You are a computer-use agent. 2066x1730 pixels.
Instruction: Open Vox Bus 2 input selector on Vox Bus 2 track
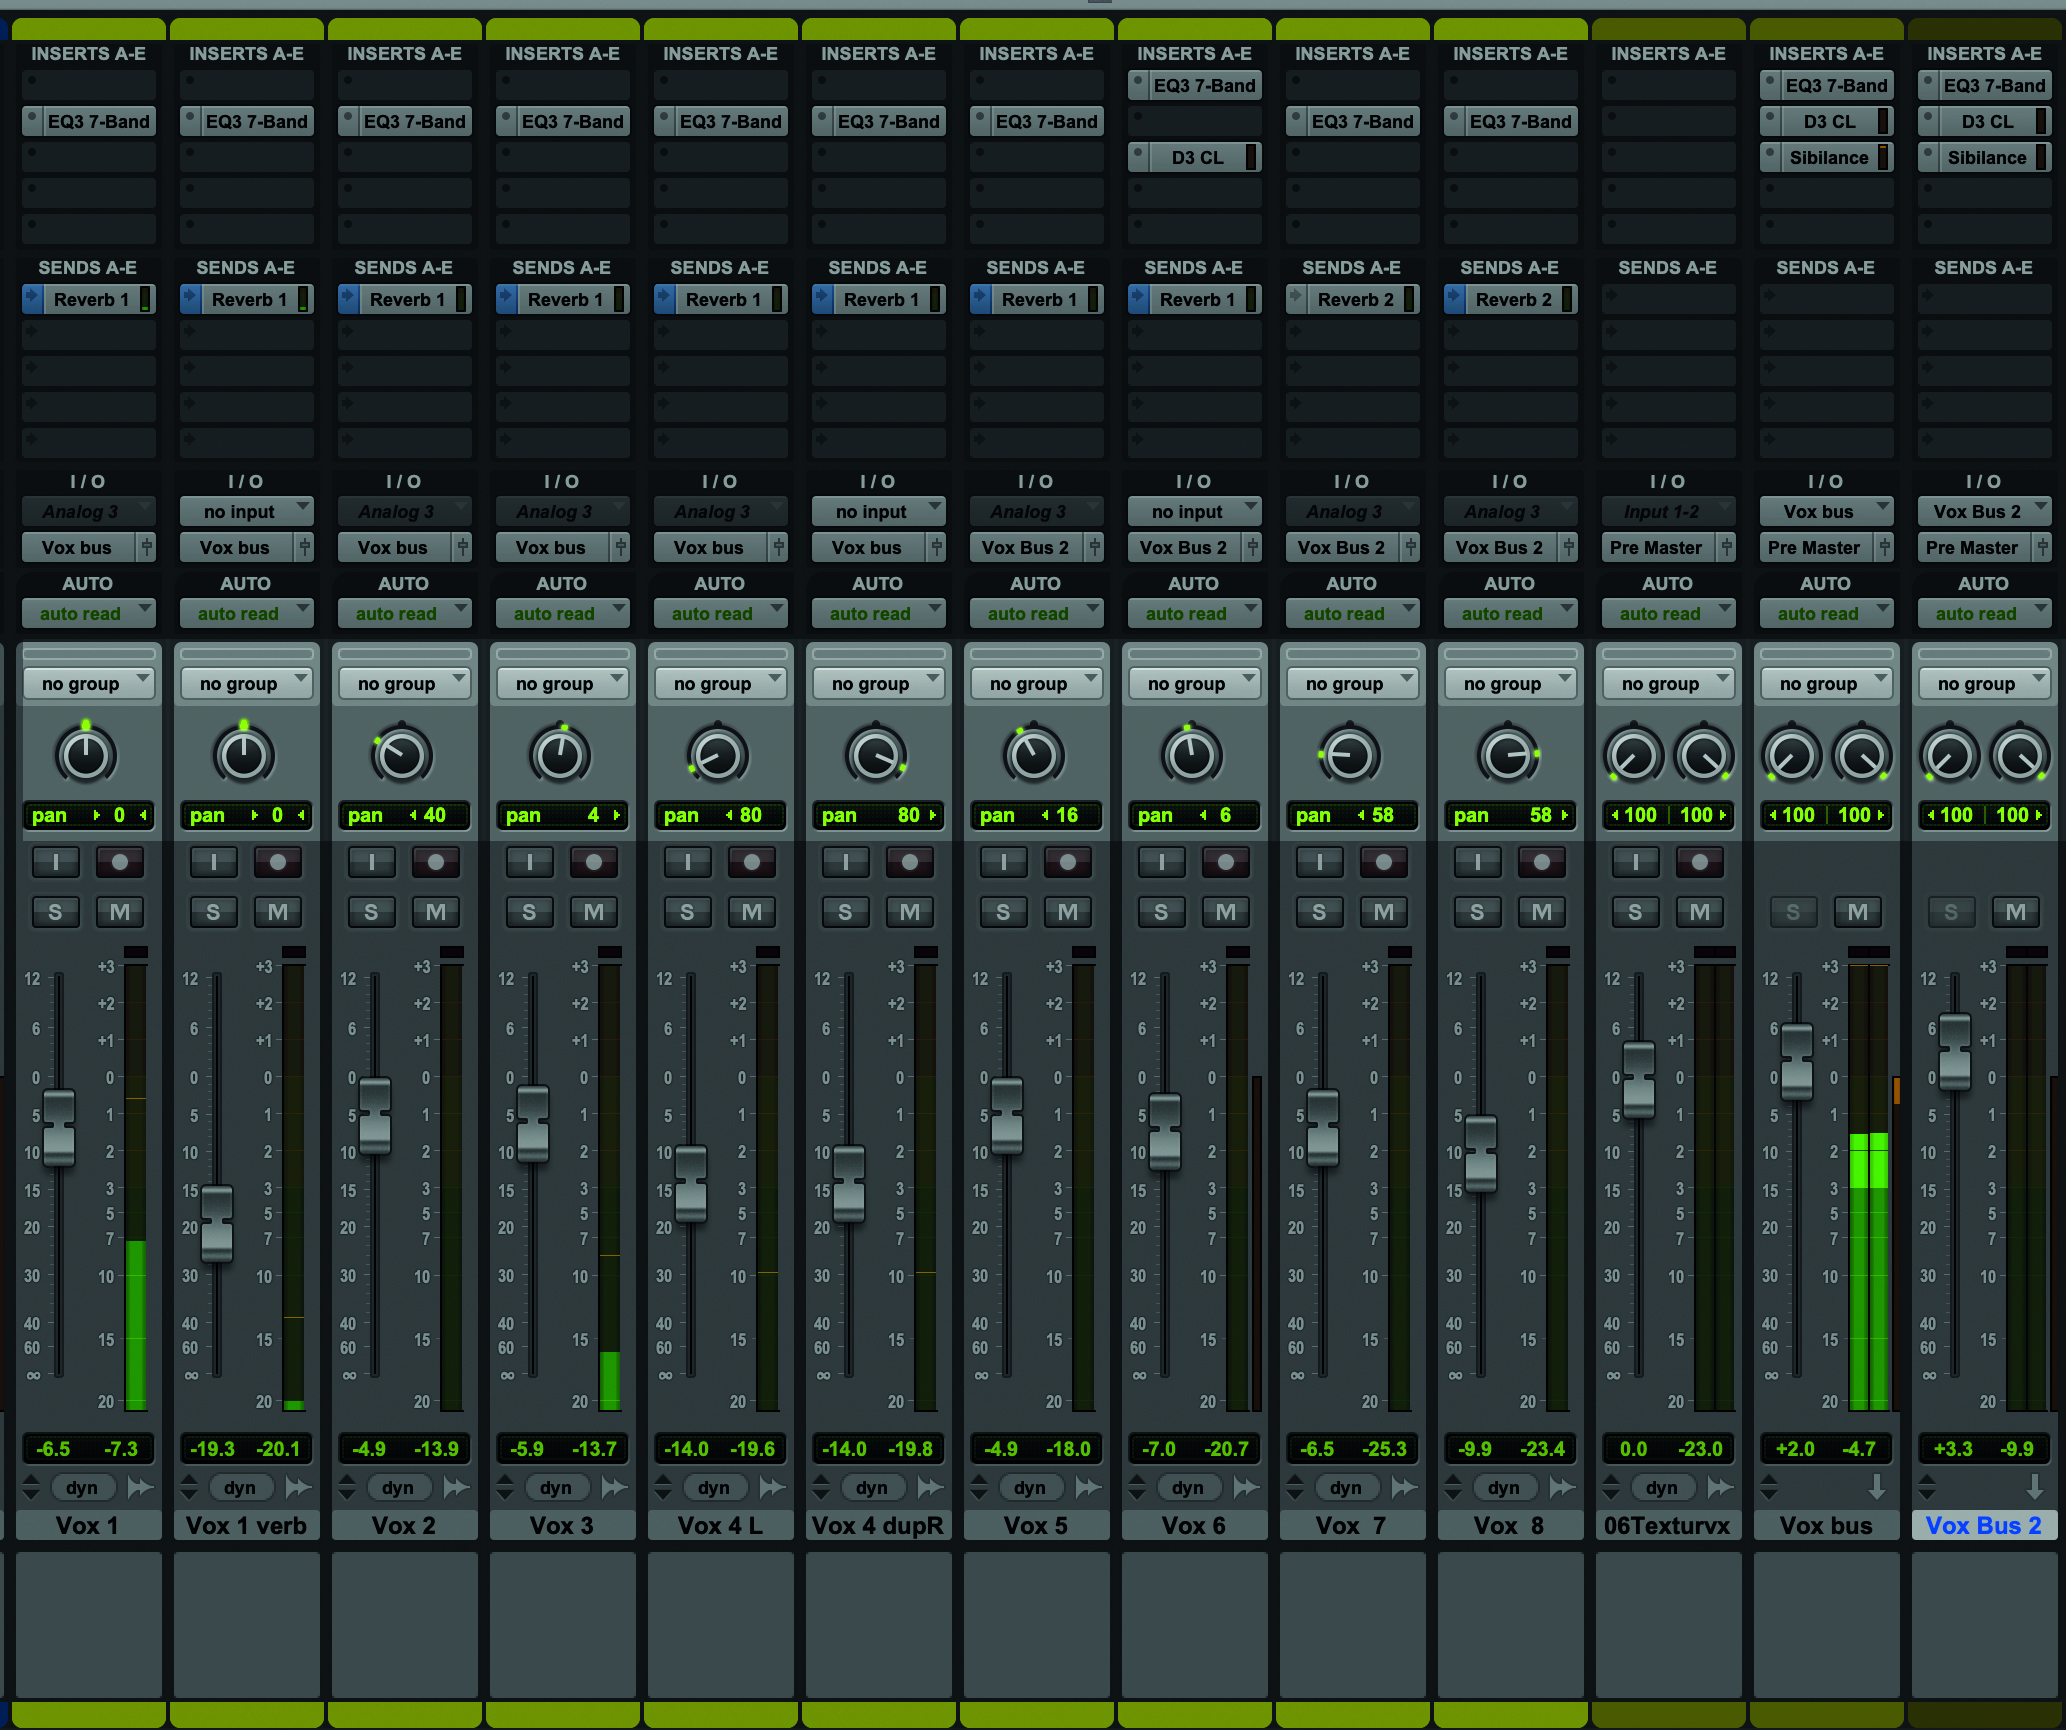click(1985, 511)
